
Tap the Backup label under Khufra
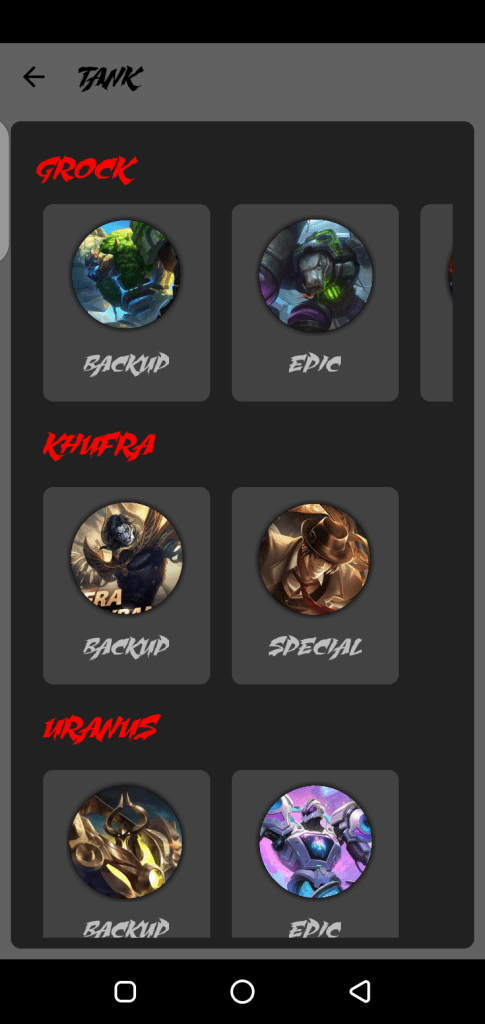(x=126, y=647)
